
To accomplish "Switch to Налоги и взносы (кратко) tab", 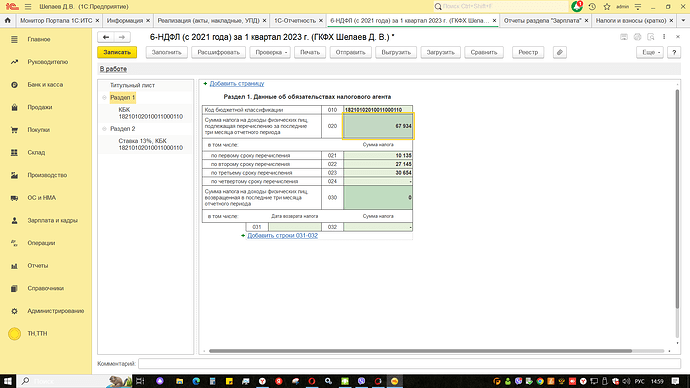I will click(x=630, y=21).
